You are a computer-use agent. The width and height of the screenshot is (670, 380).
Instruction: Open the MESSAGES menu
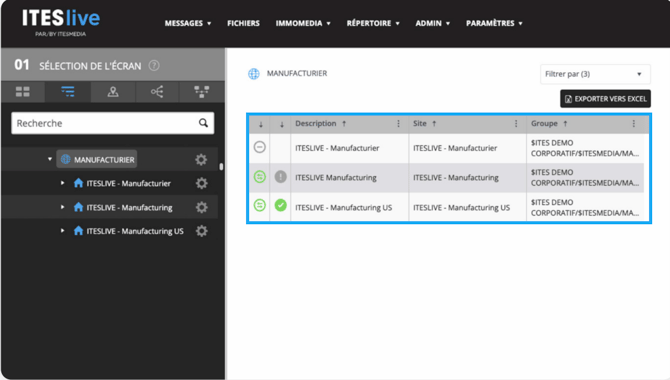(x=188, y=23)
